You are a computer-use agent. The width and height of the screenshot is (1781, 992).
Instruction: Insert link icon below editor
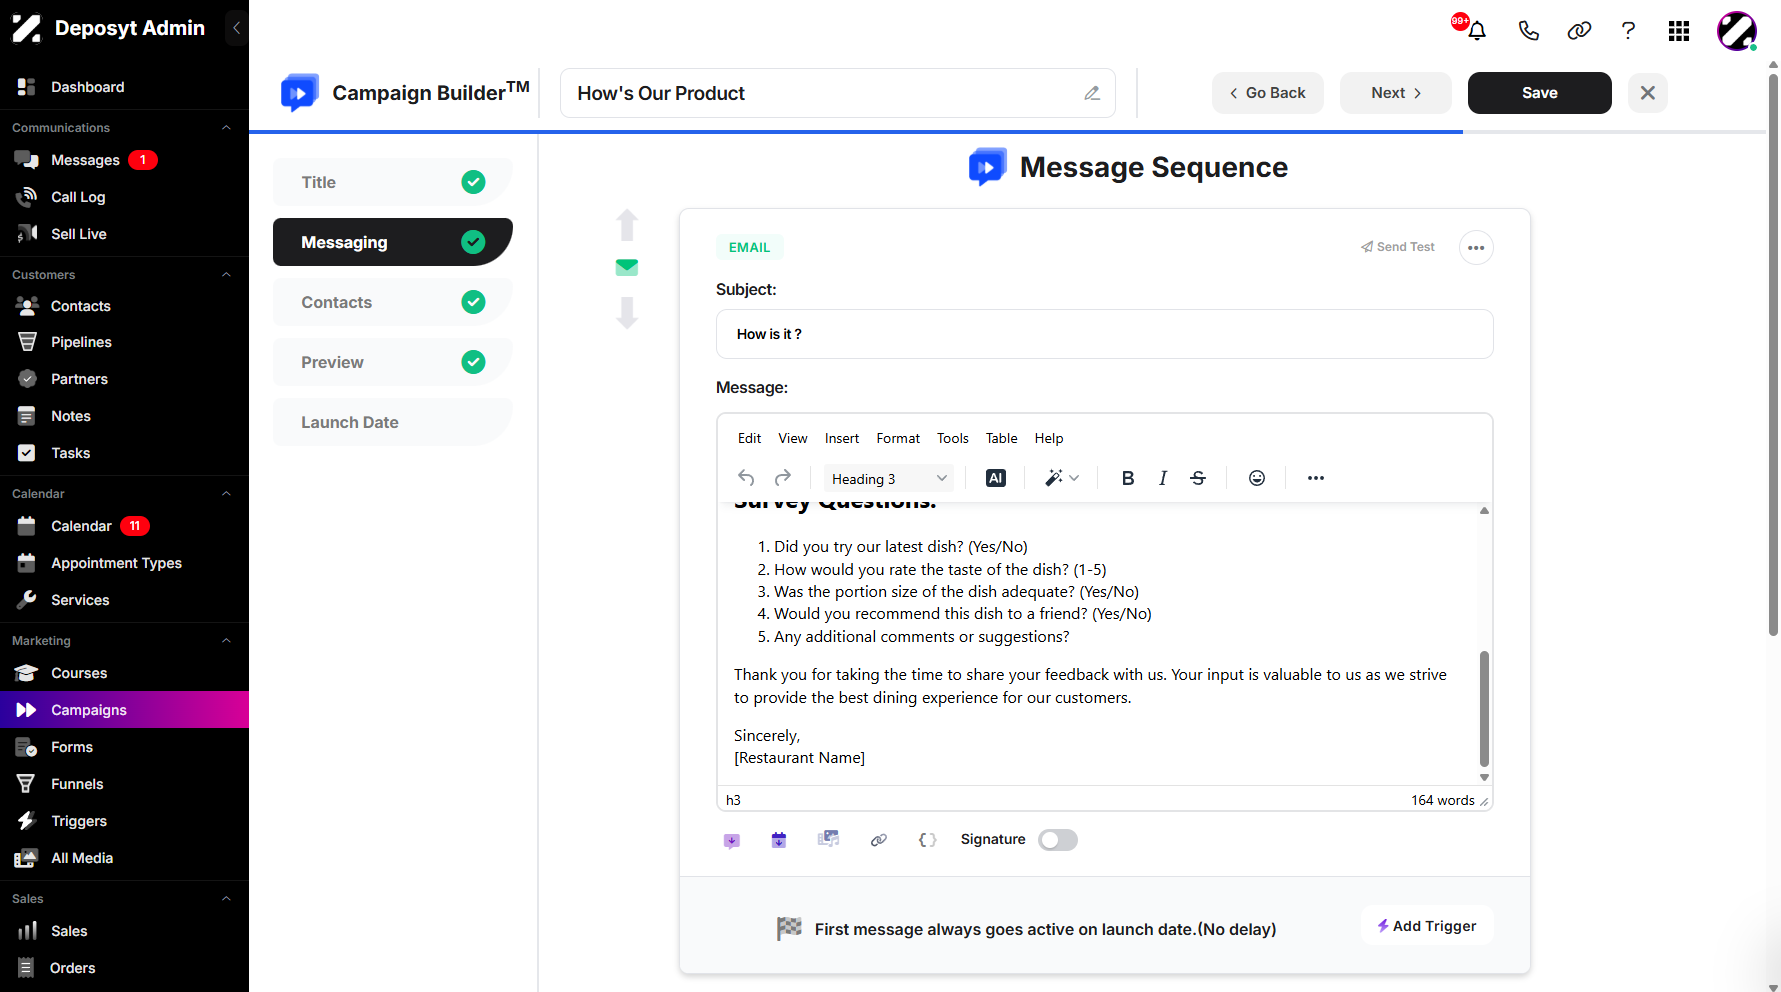[879, 840]
